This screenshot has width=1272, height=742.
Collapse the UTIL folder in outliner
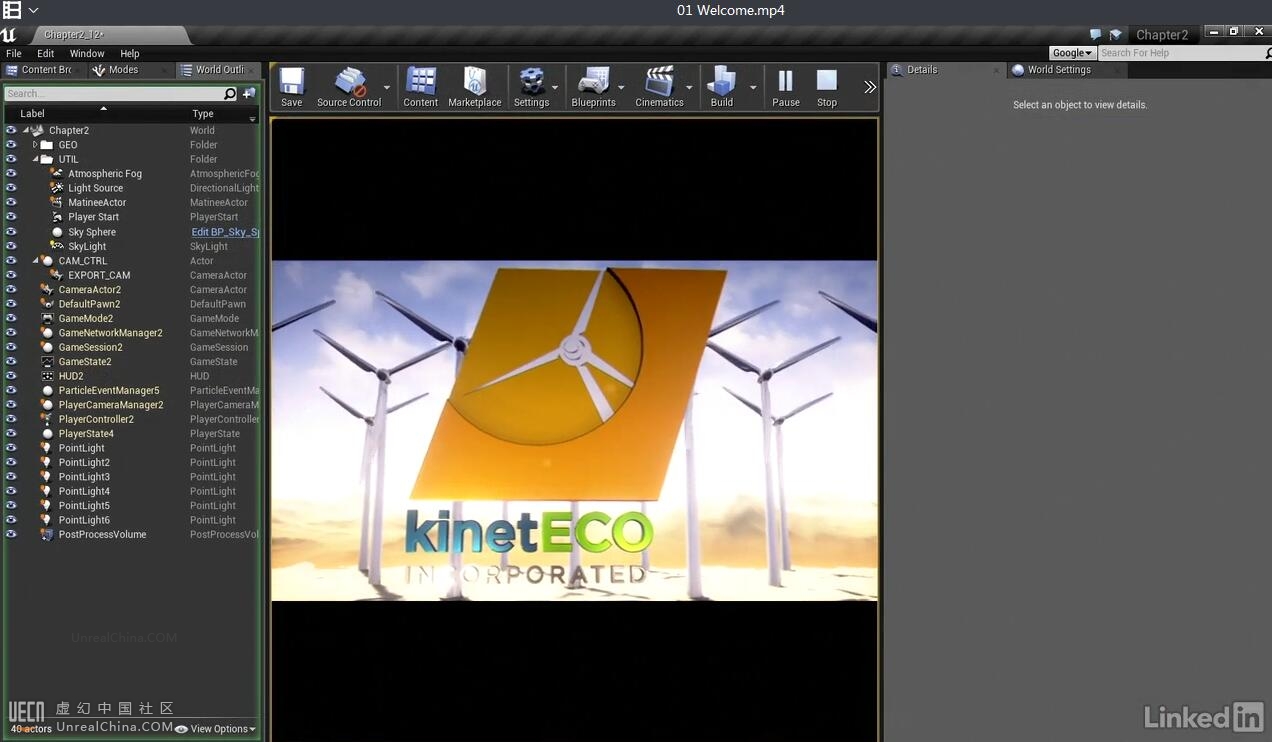coord(35,159)
